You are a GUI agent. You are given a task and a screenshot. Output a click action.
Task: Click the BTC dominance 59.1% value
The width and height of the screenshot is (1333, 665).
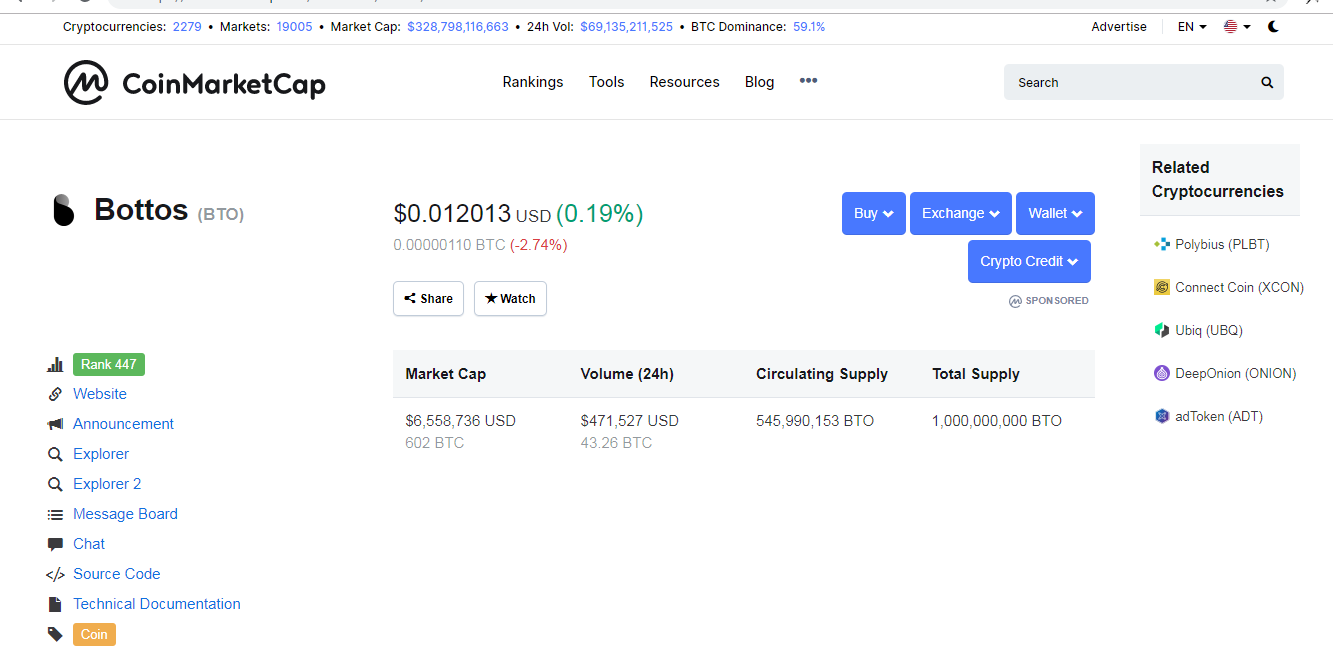[x=809, y=27]
